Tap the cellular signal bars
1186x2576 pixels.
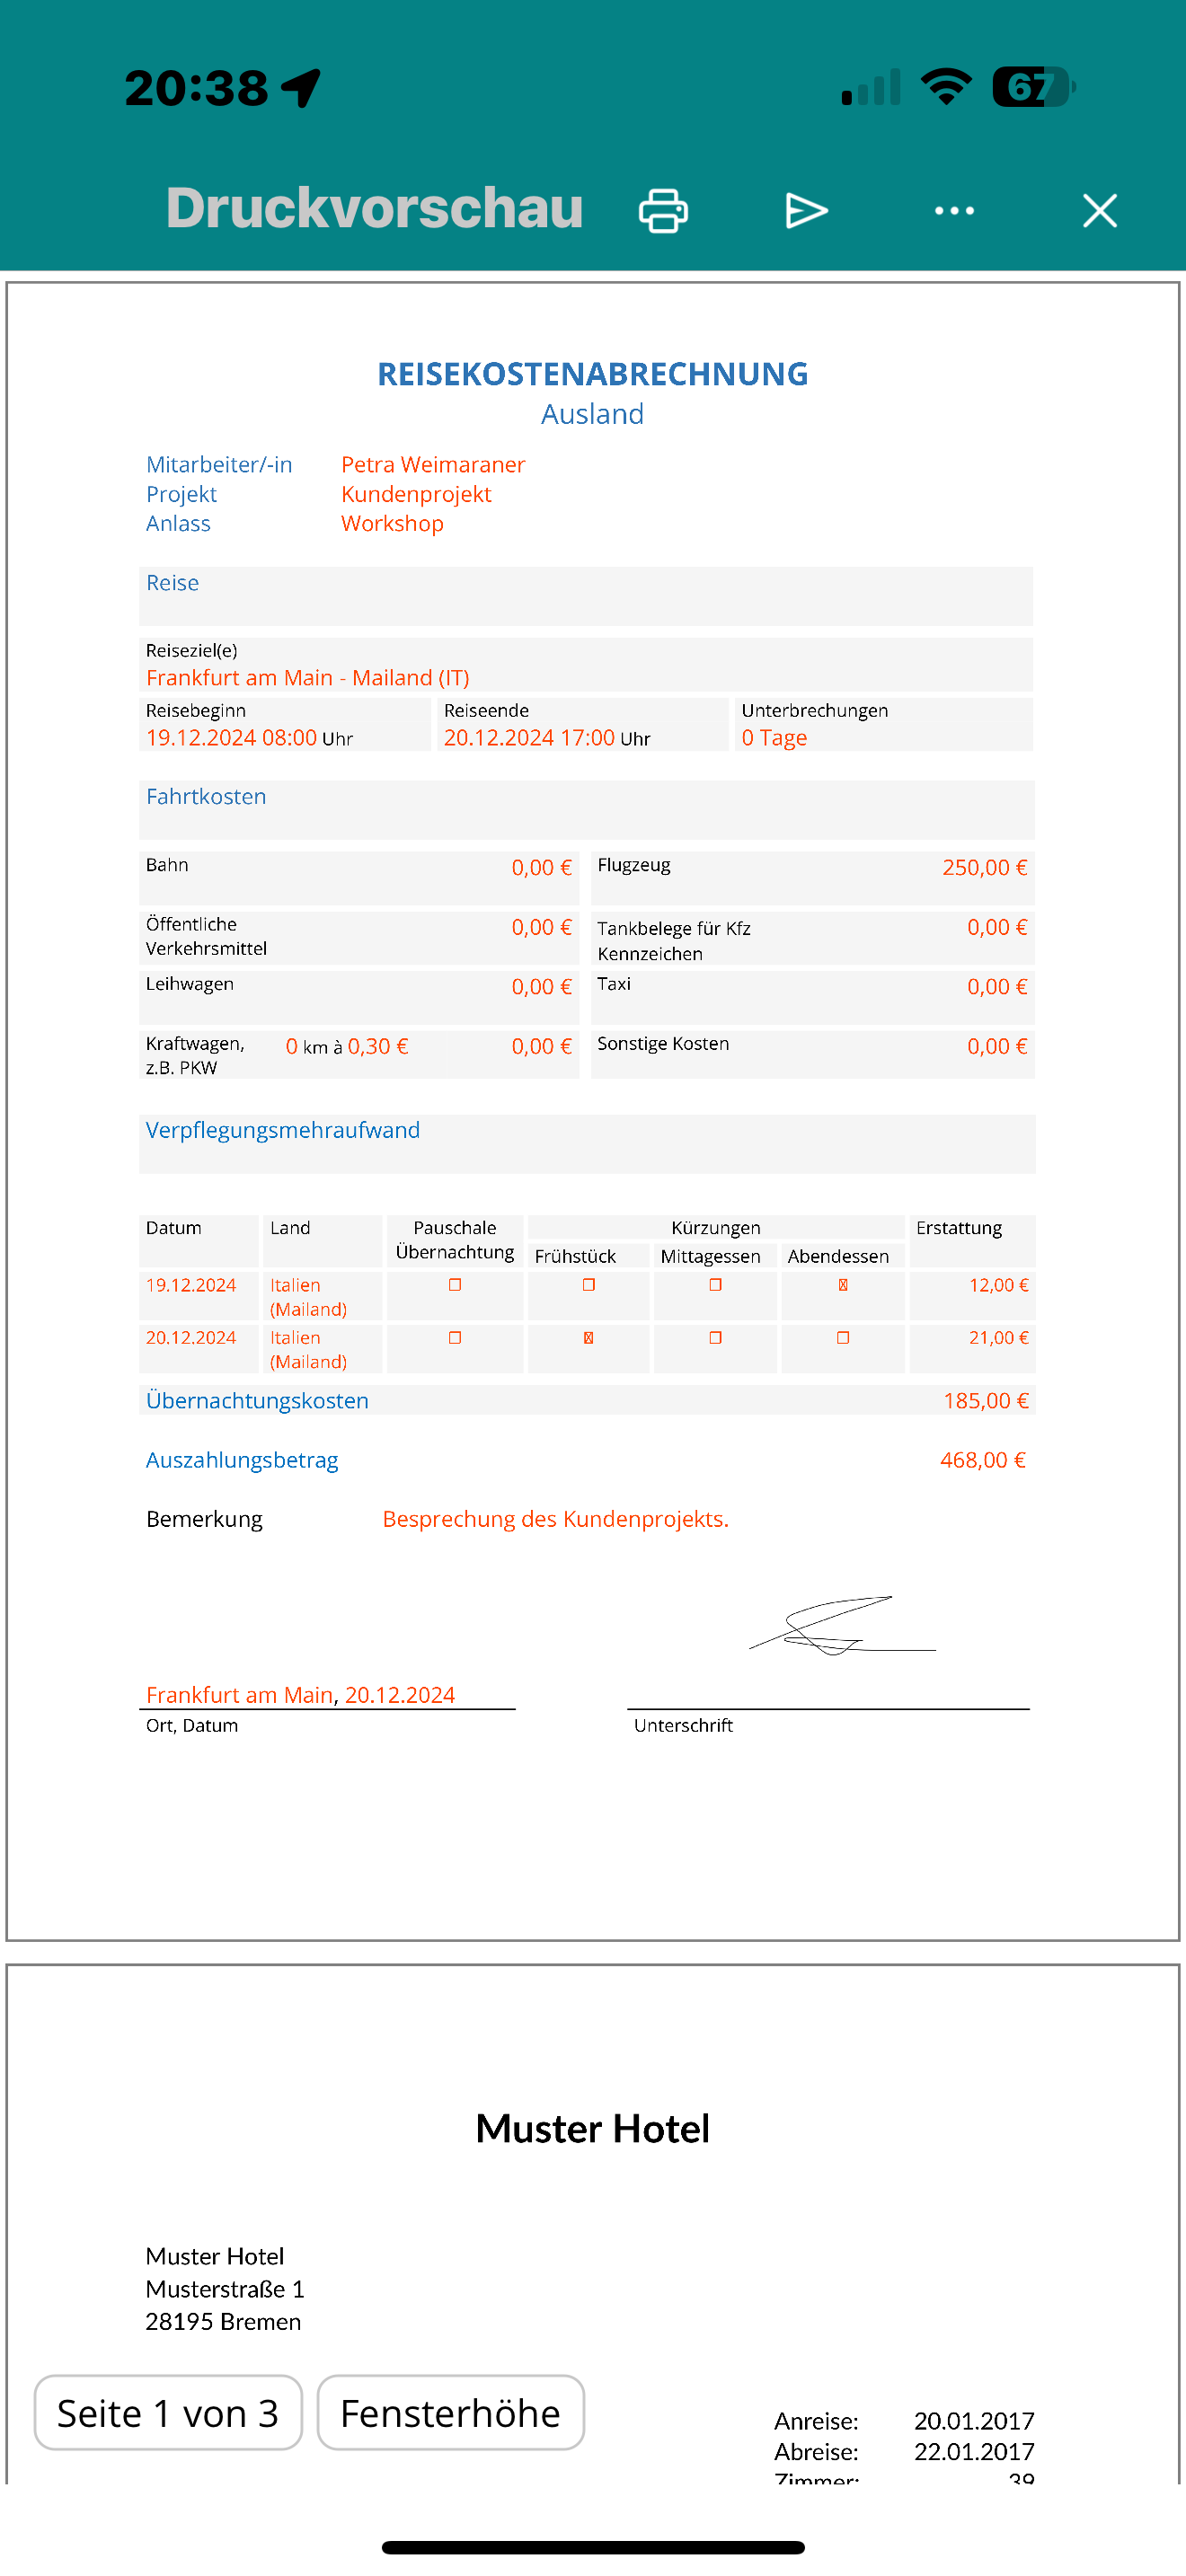pyautogui.click(x=871, y=87)
